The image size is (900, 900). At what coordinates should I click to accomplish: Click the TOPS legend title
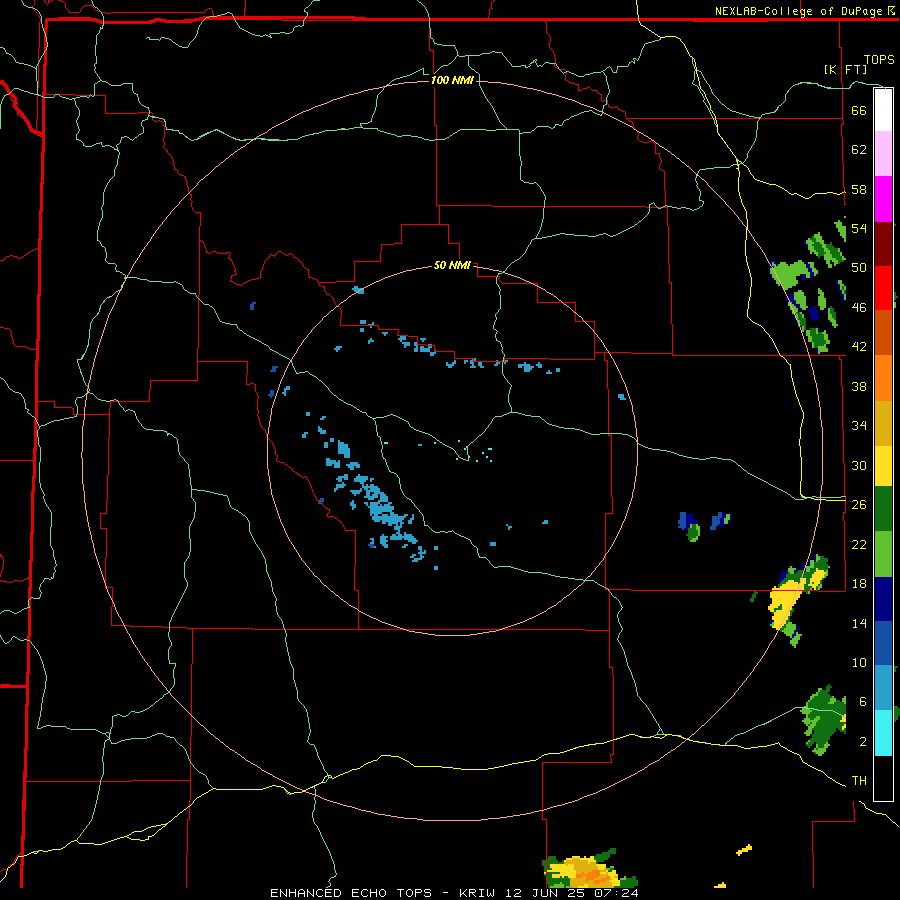coord(879,60)
